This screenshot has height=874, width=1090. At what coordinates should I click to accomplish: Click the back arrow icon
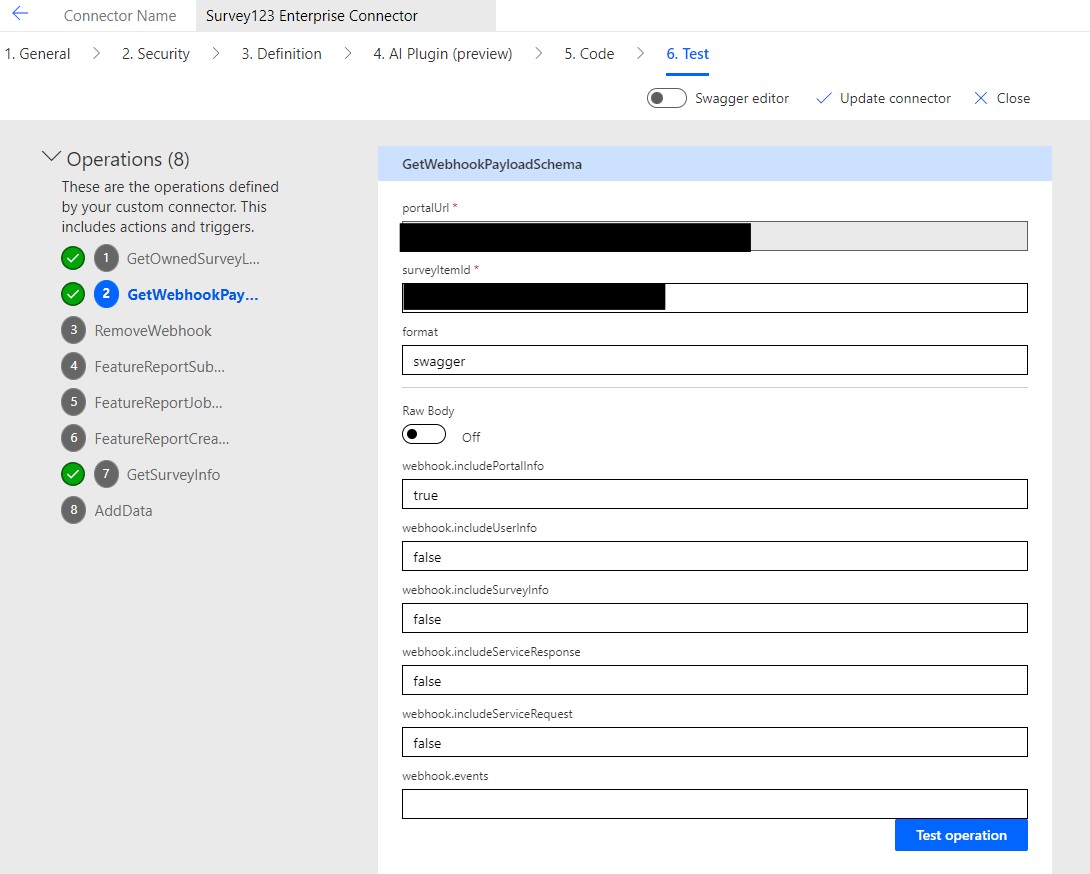[x=20, y=14]
